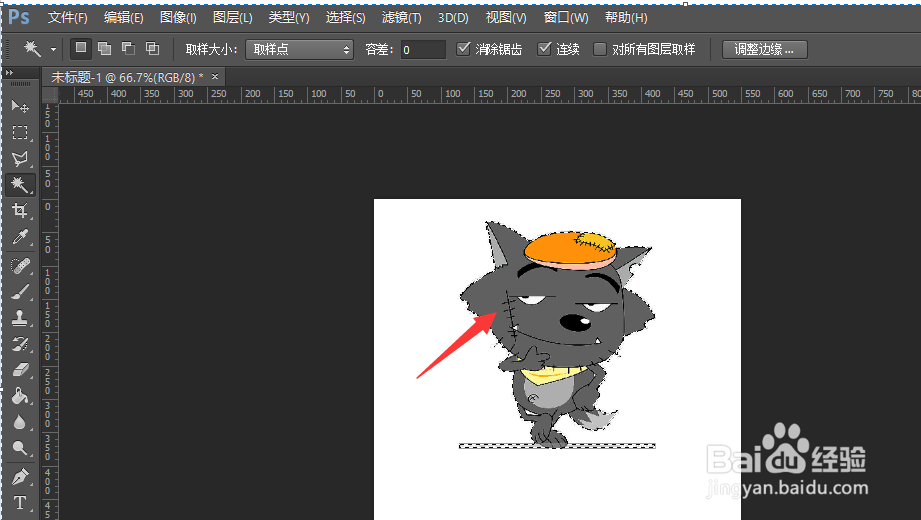
Task: Select the Dodge tool
Action: click(x=20, y=448)
